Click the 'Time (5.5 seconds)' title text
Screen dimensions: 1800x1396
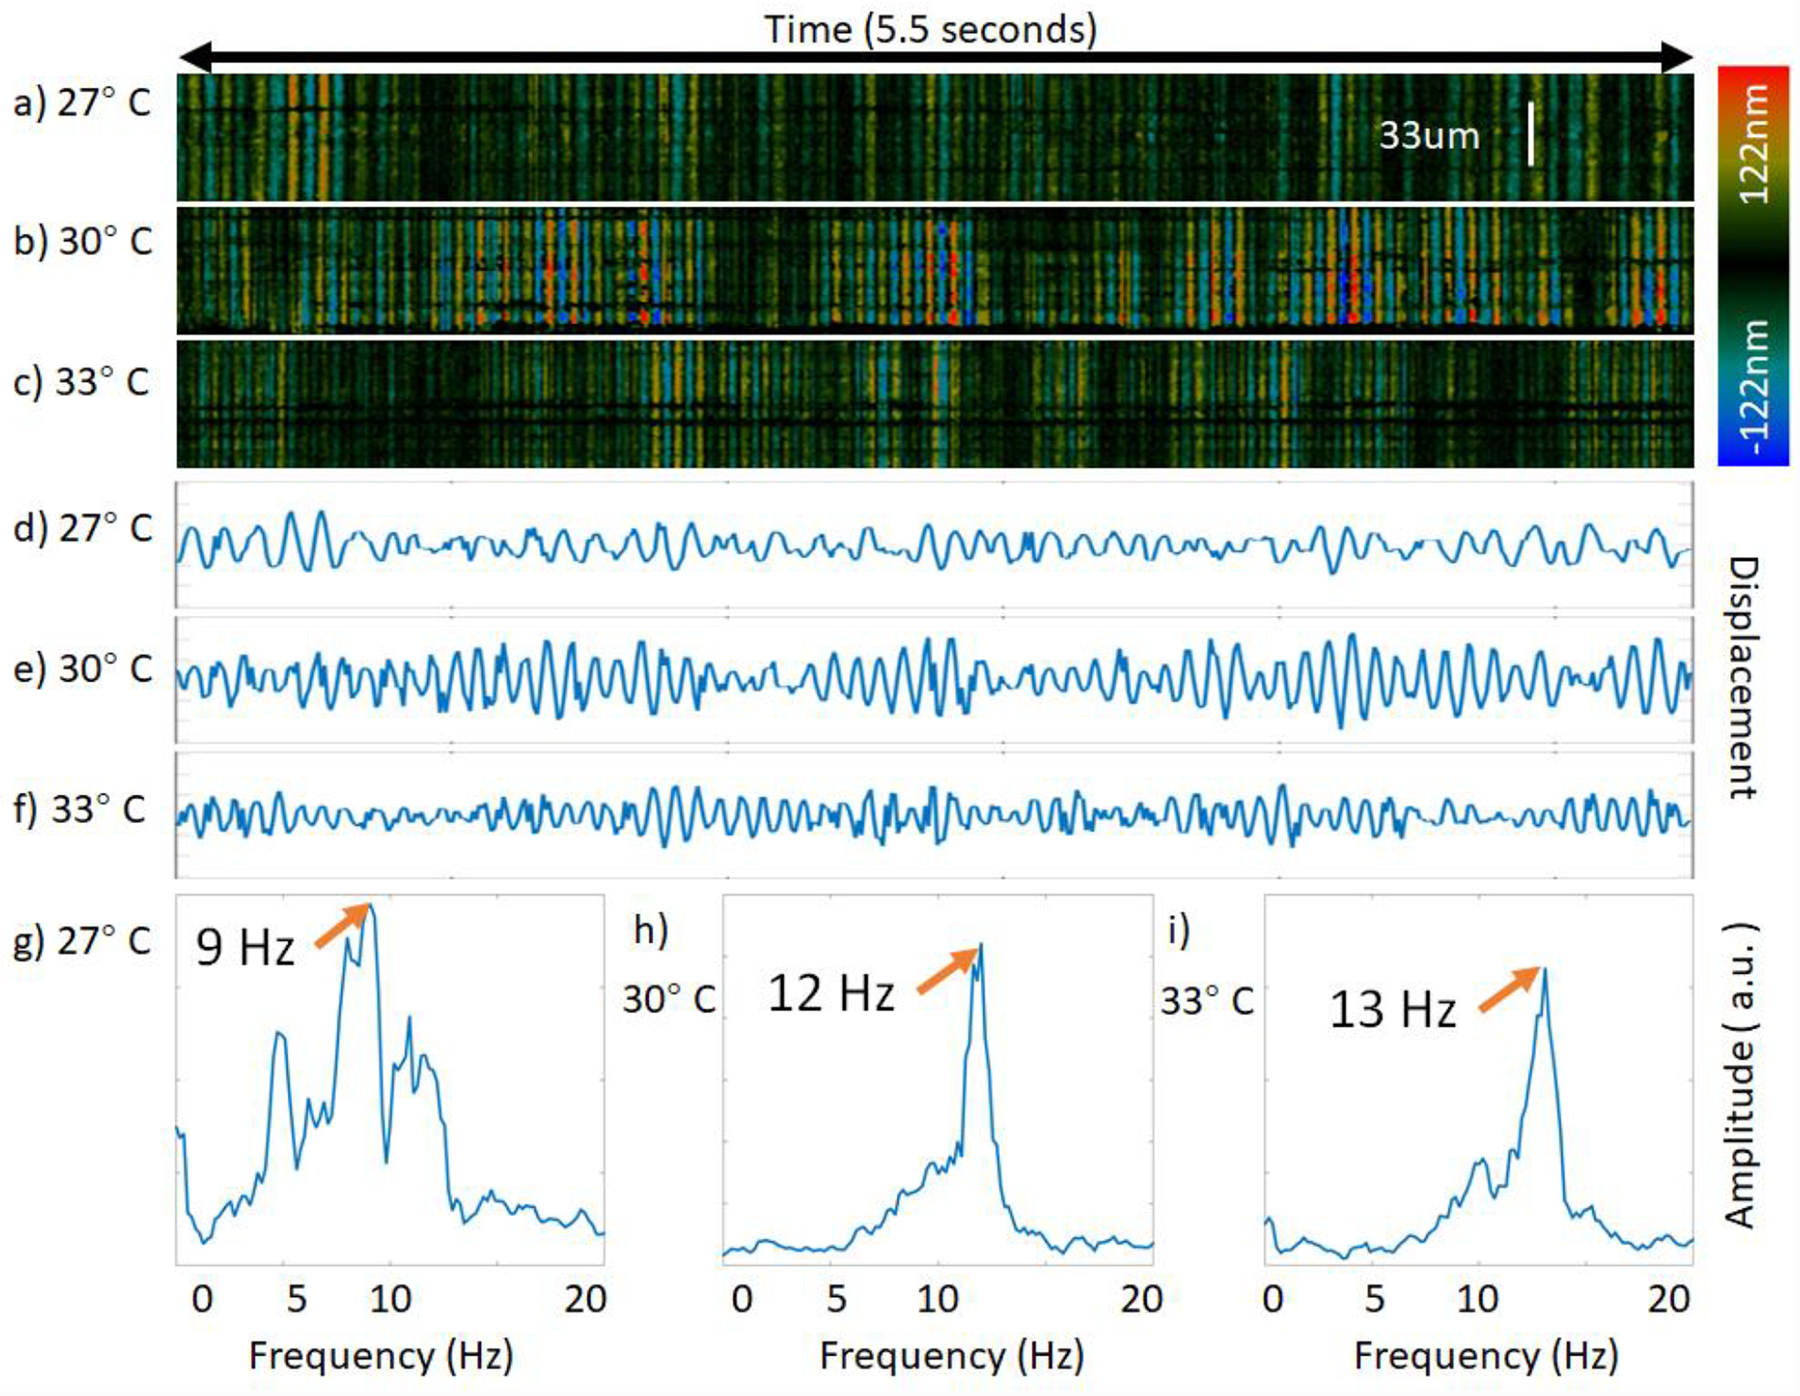point(930,29)
